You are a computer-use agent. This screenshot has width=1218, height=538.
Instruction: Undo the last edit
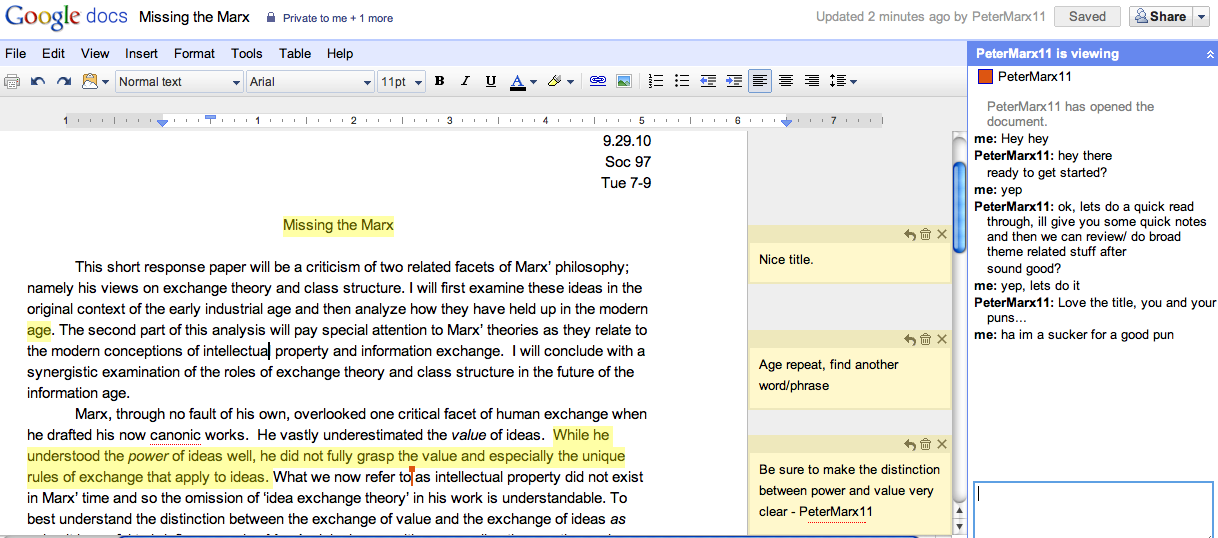tap(38, 82)
